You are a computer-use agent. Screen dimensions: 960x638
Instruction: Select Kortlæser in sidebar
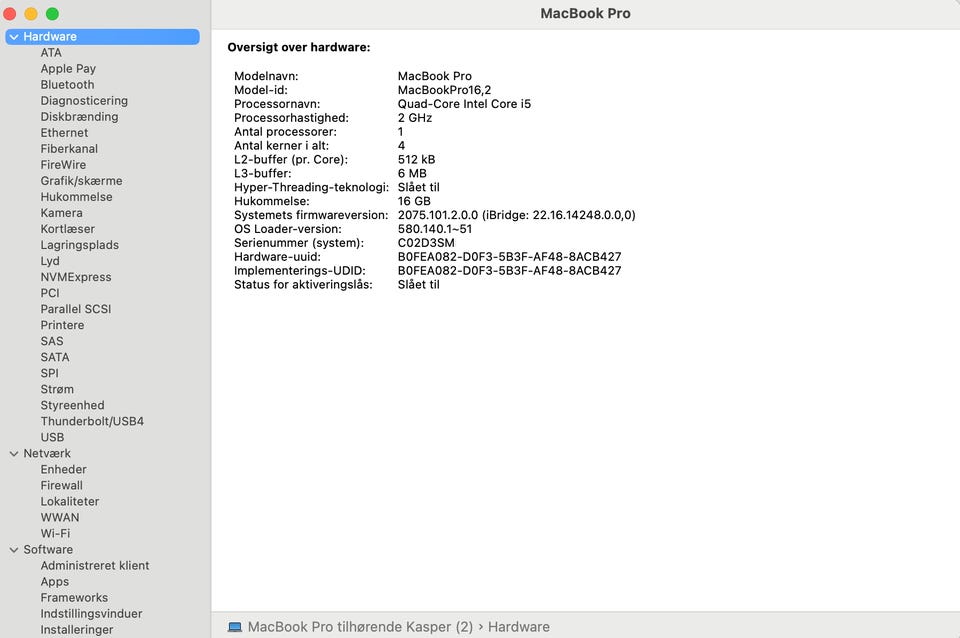pyautogui.click(x=67, y=229)
